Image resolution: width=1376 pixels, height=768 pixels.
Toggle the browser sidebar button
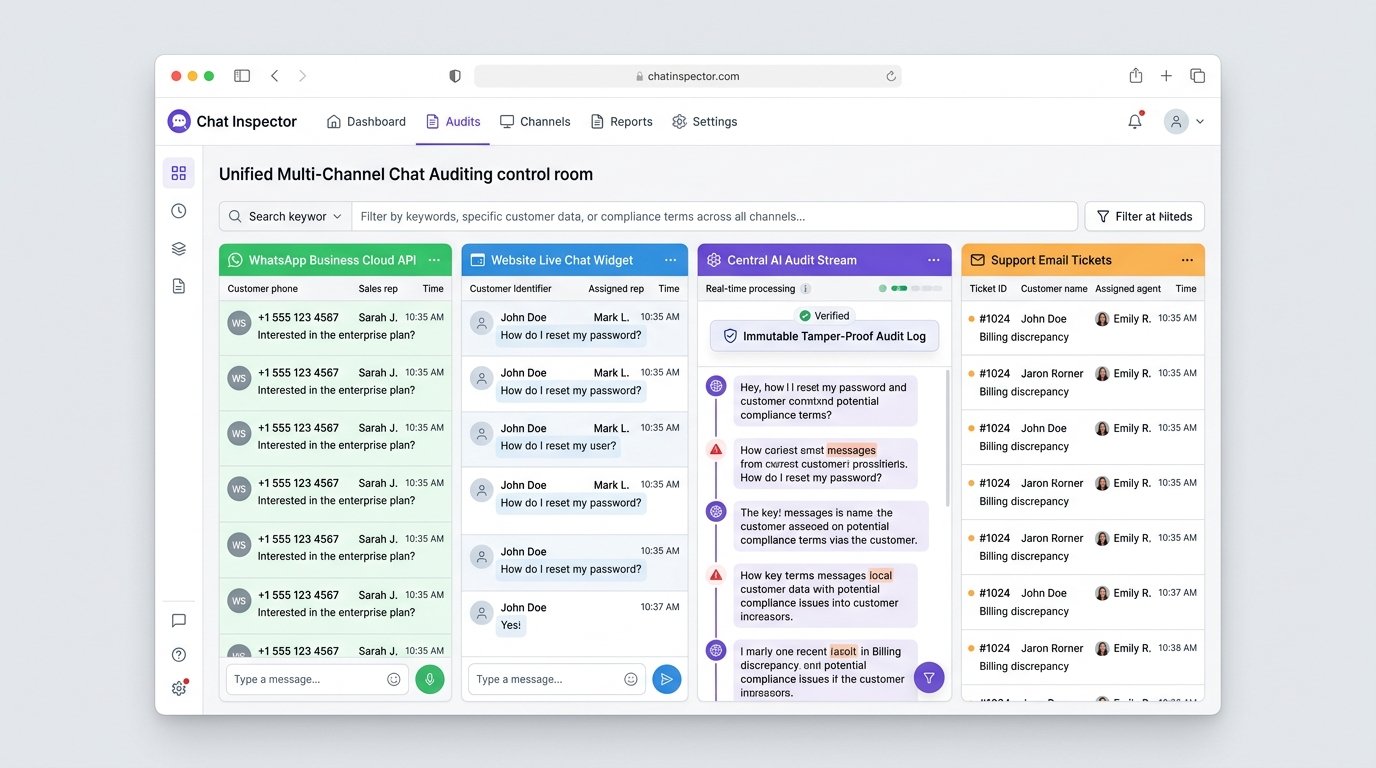242,76
